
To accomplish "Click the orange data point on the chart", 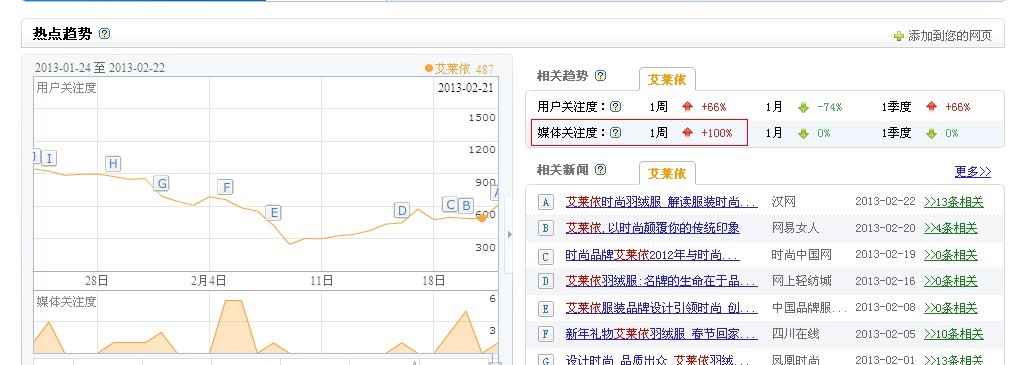I will coord(482,217).
